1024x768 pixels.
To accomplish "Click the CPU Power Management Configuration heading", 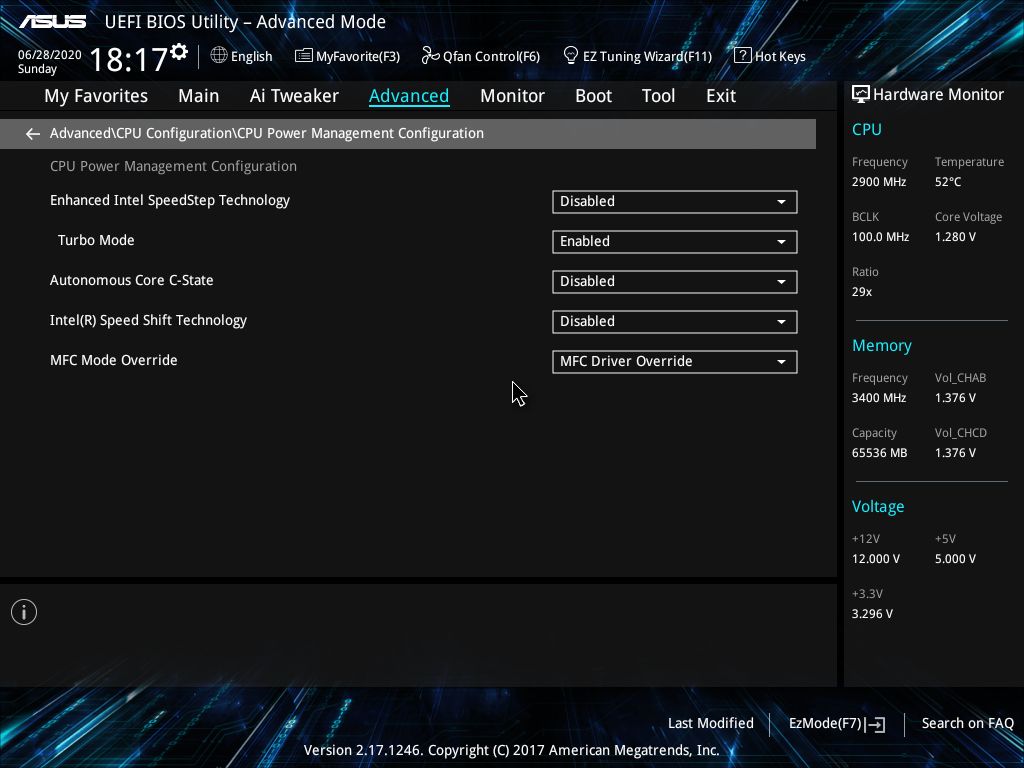I will pos(173,167).
